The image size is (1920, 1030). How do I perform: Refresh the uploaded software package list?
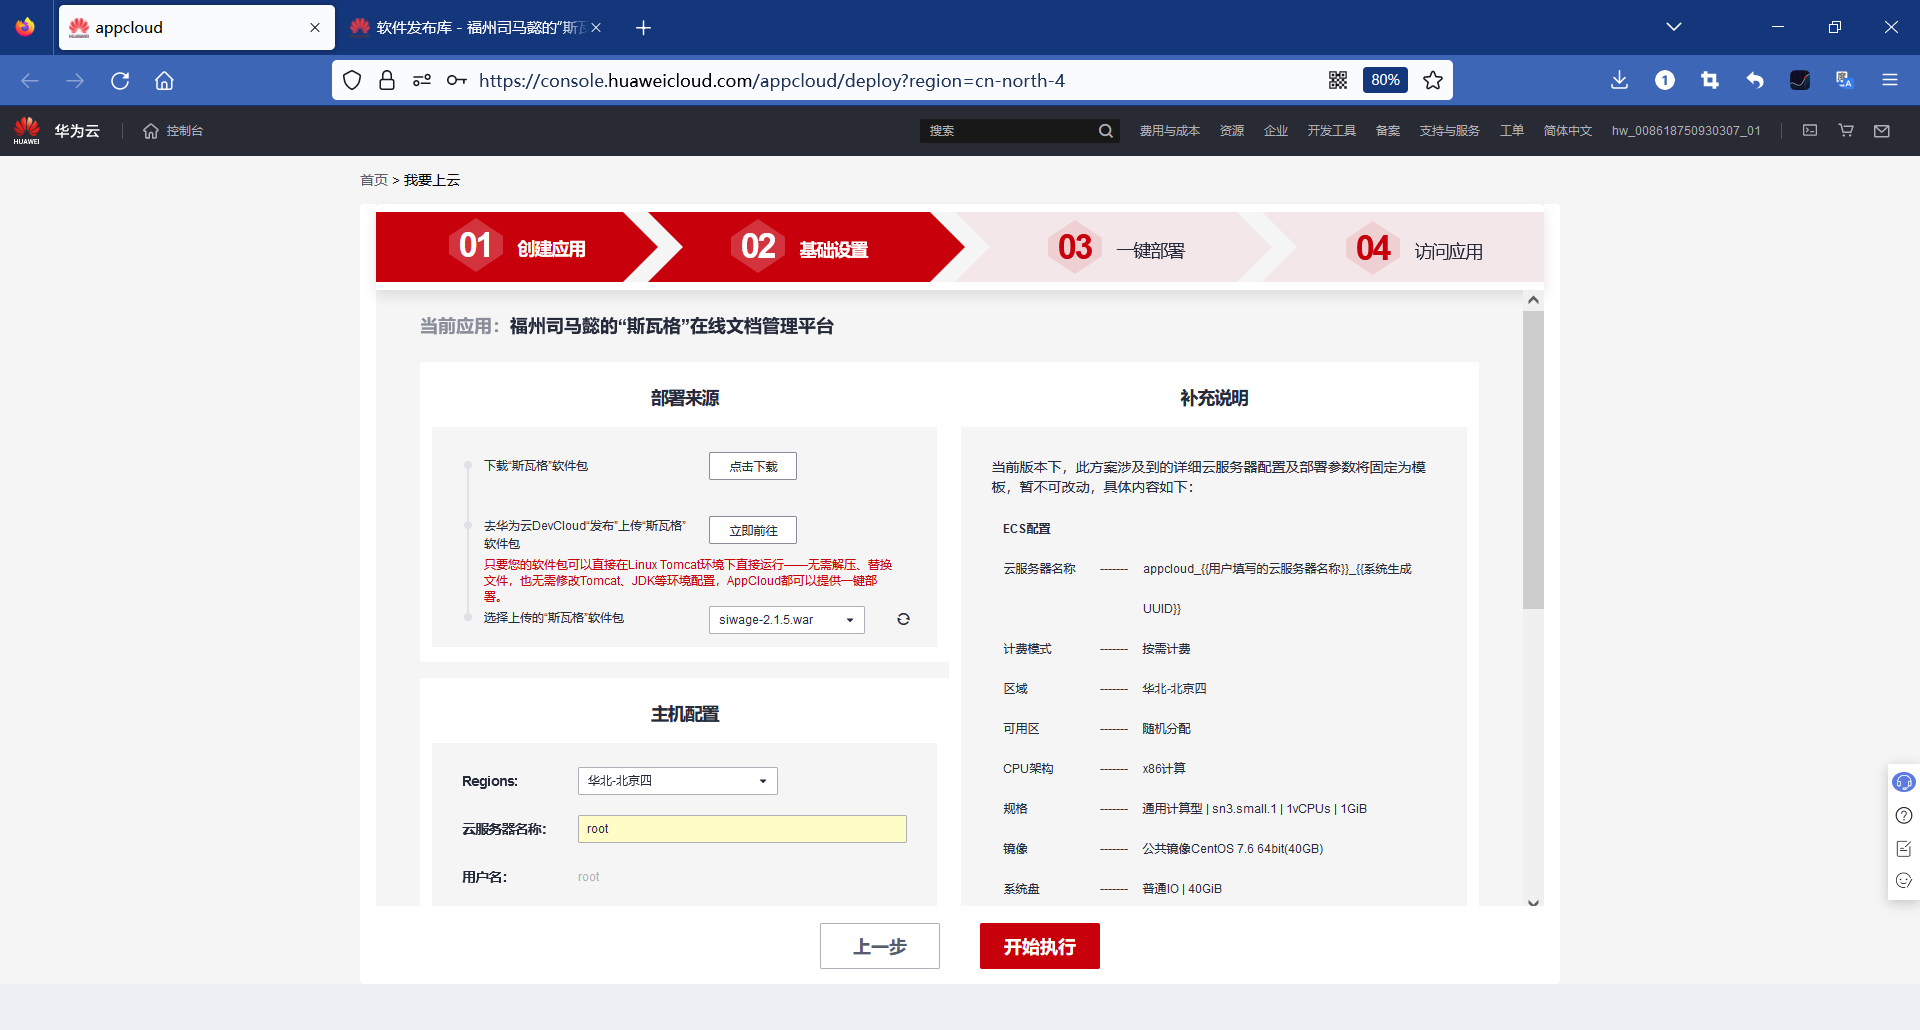tap(903, 619)
